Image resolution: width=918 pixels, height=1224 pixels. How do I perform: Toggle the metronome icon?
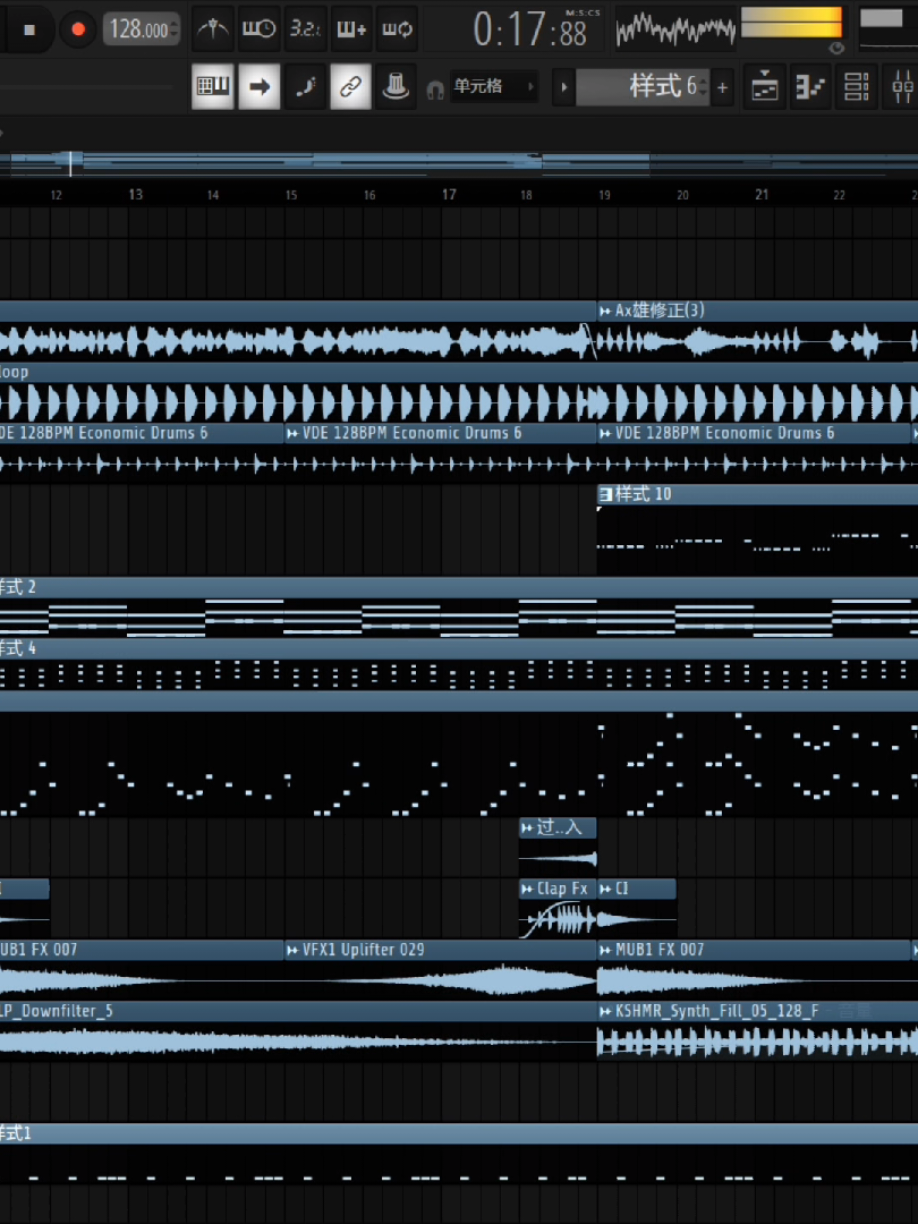(212, 29)
